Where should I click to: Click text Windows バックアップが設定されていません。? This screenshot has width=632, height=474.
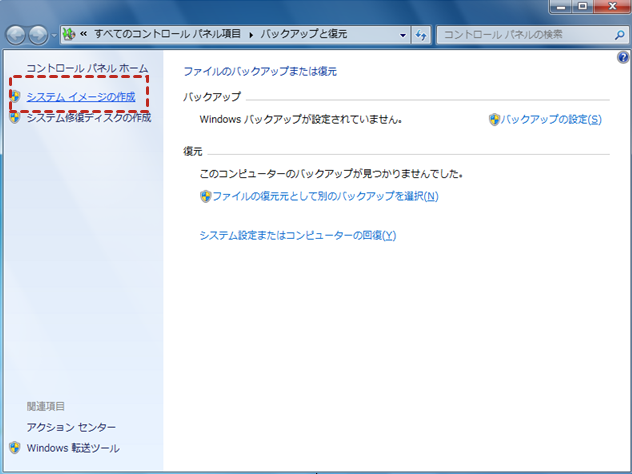tap(301, 119)
